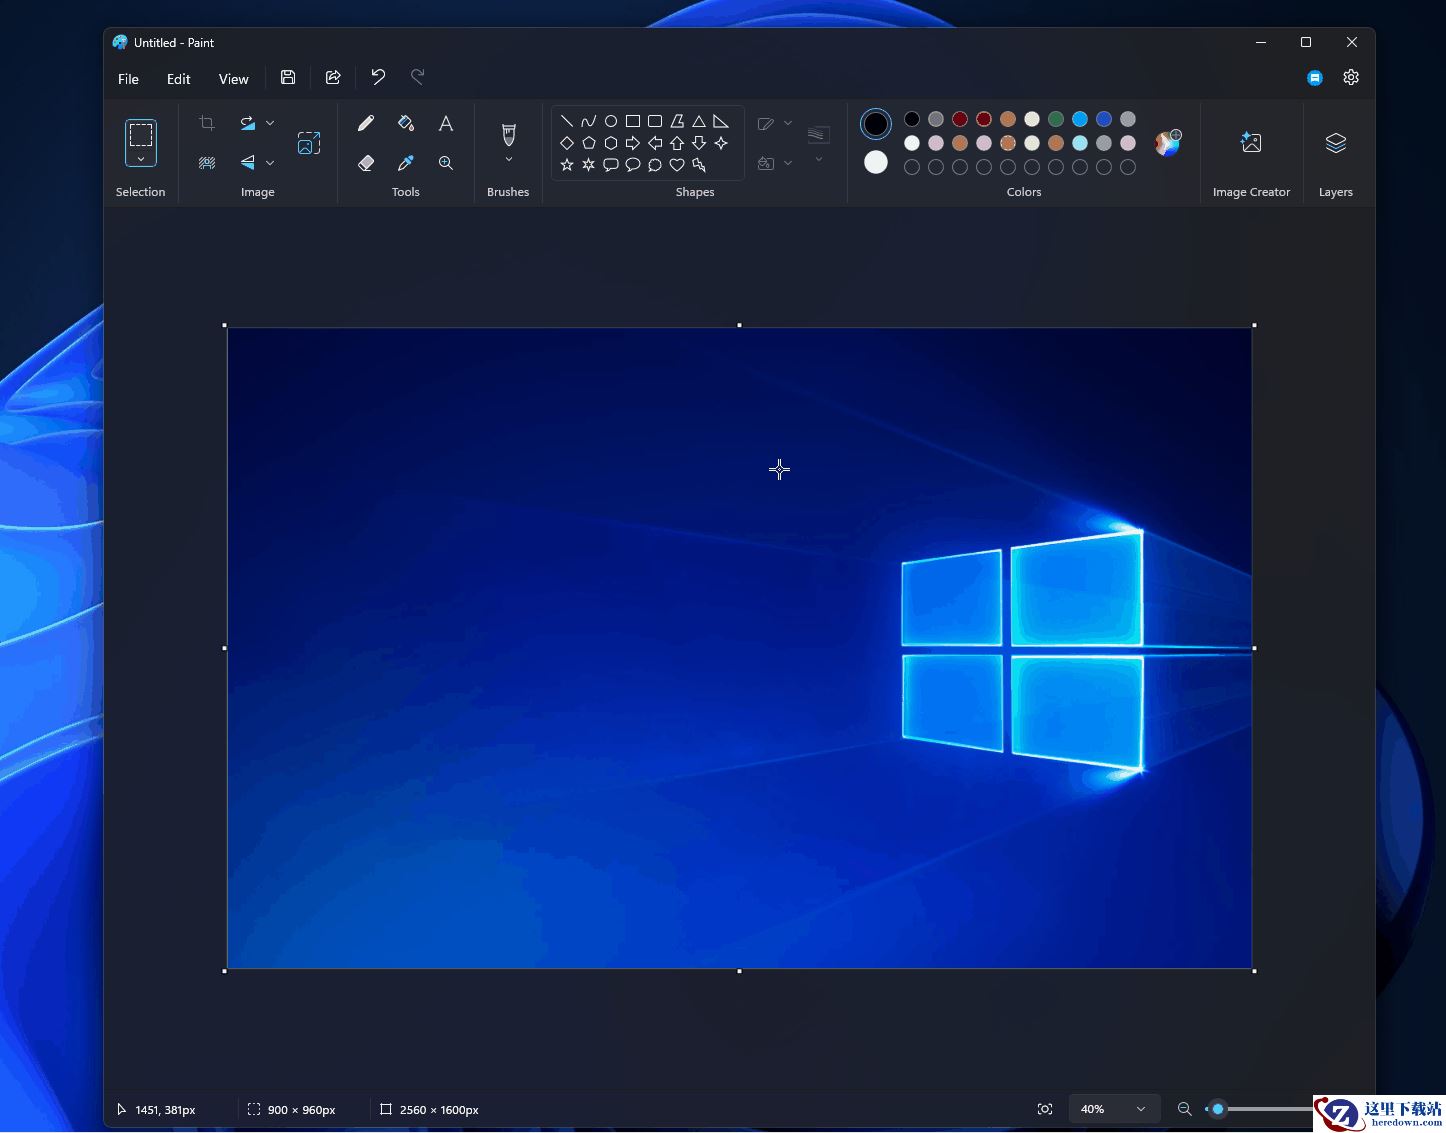Choose the Oval shape
1446x1133 pixels.
611,121
